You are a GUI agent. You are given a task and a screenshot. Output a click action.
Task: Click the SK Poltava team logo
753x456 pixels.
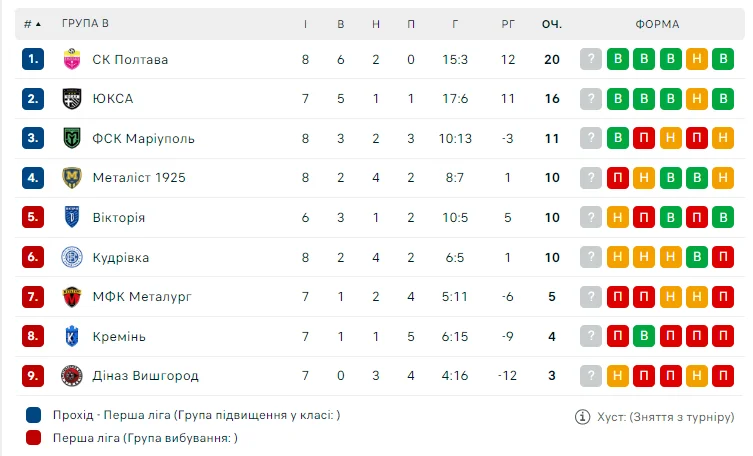(71, 59)
